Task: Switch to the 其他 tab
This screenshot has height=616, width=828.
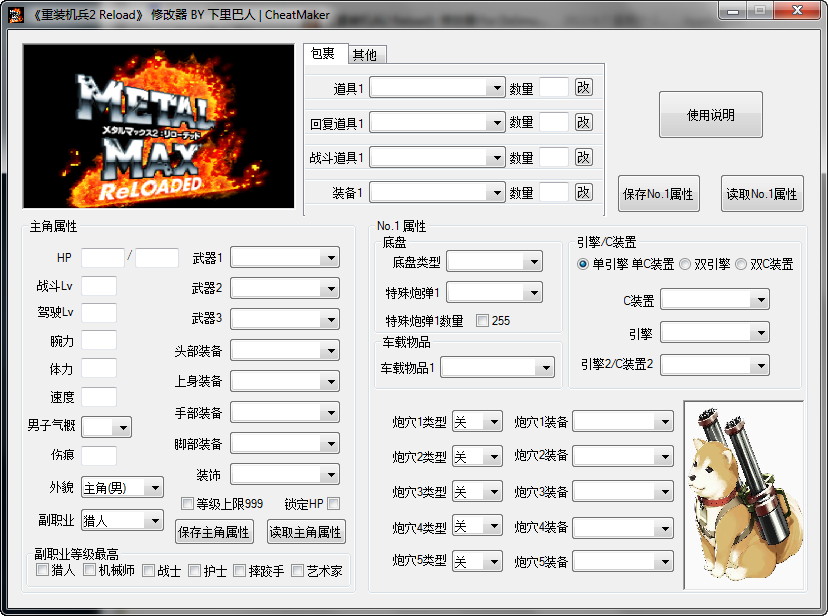Action: pos(365,55)
